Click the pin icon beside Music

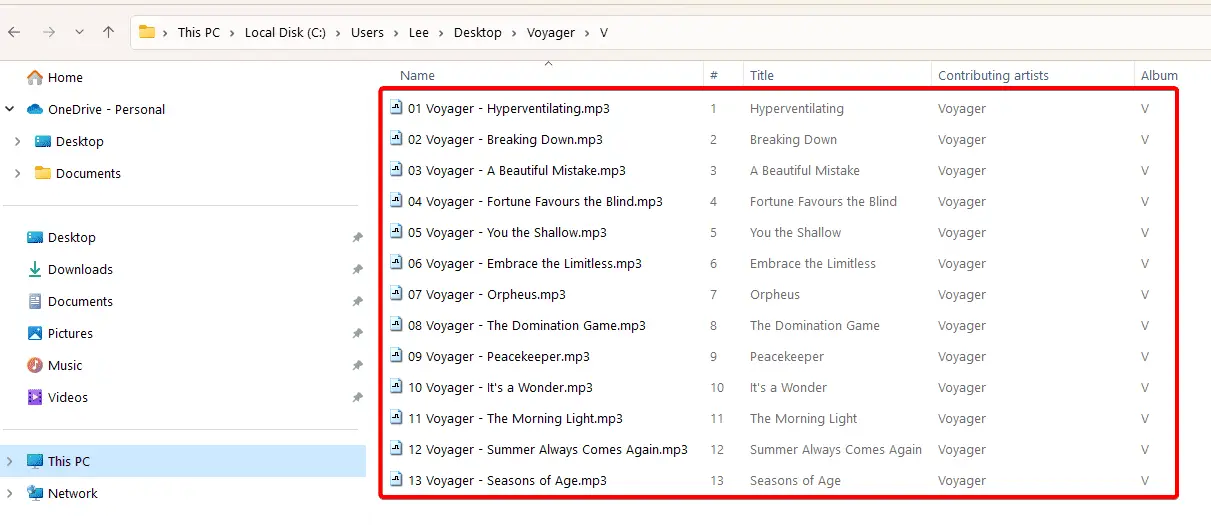click(x=357, y=365)
